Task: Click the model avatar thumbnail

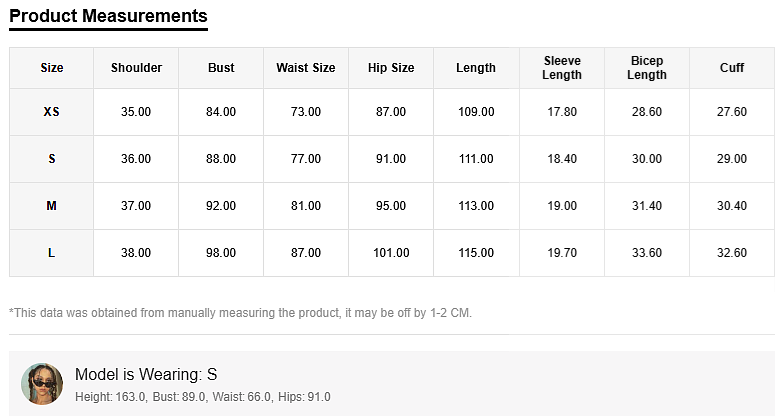Action: [x=42, y=384]
